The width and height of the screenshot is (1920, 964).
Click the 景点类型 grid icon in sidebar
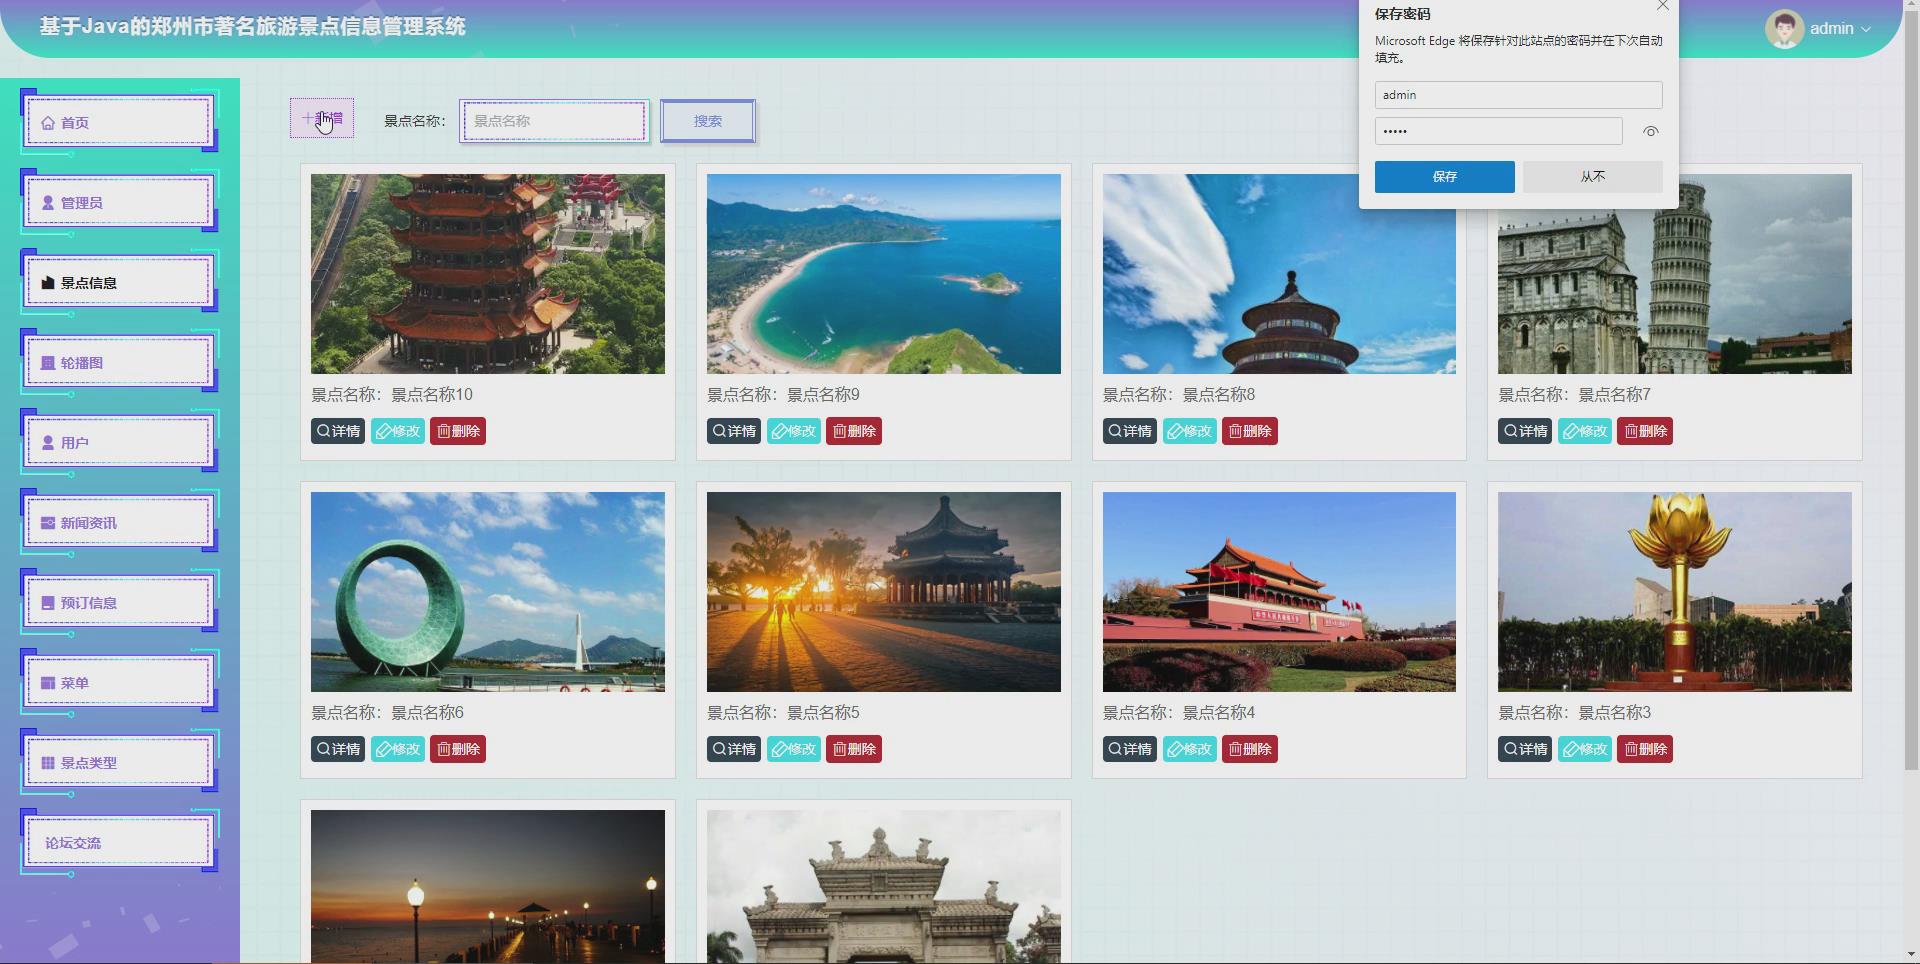[x=47, y=762]
